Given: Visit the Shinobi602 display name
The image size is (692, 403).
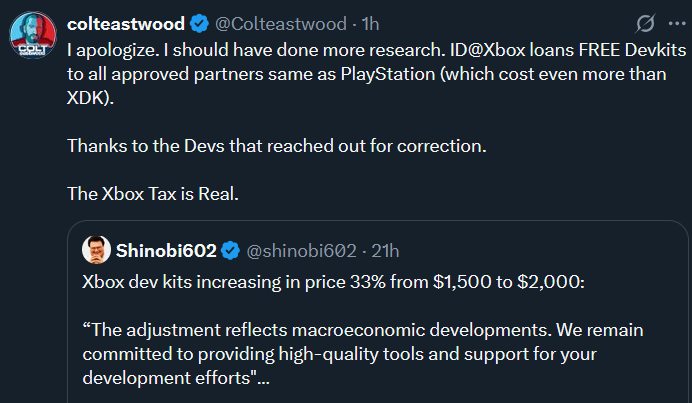Looking at the screenshot, I should pos(166,249).
